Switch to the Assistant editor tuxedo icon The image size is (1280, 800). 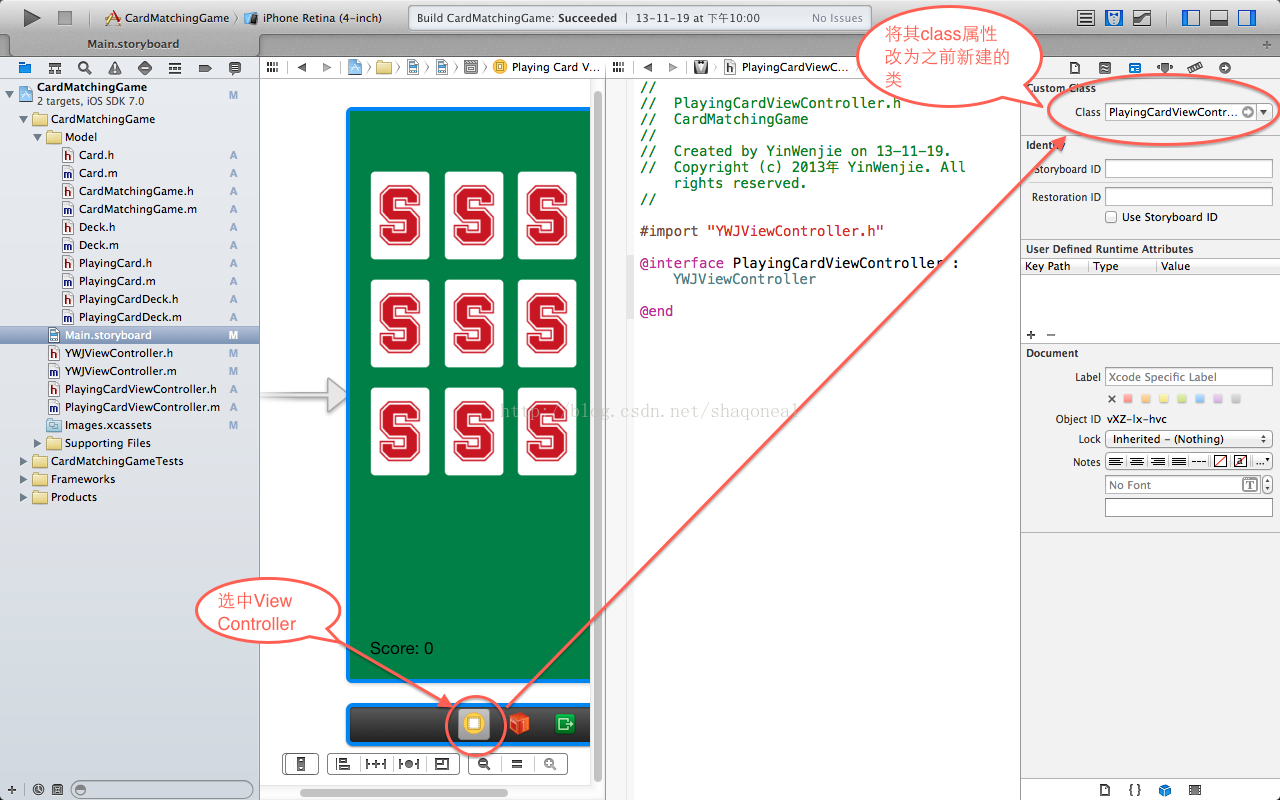1114,18
